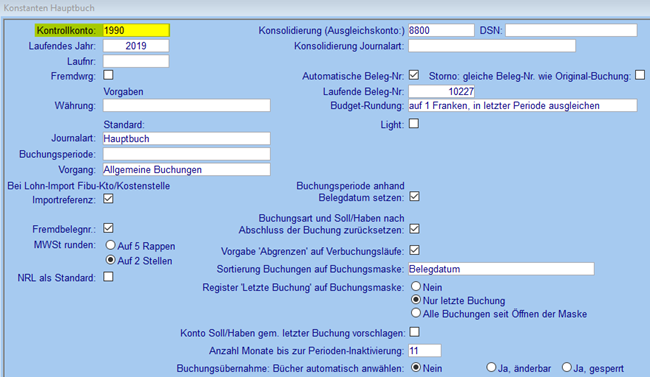
Task: Tick the Light checkbox
Action: [414, 124]
